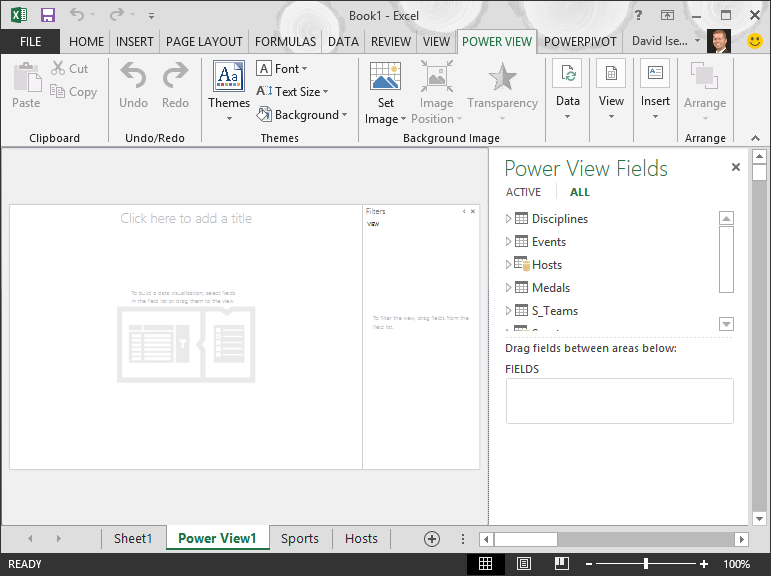Open the Insert ribbon group menu

point(655,90)
